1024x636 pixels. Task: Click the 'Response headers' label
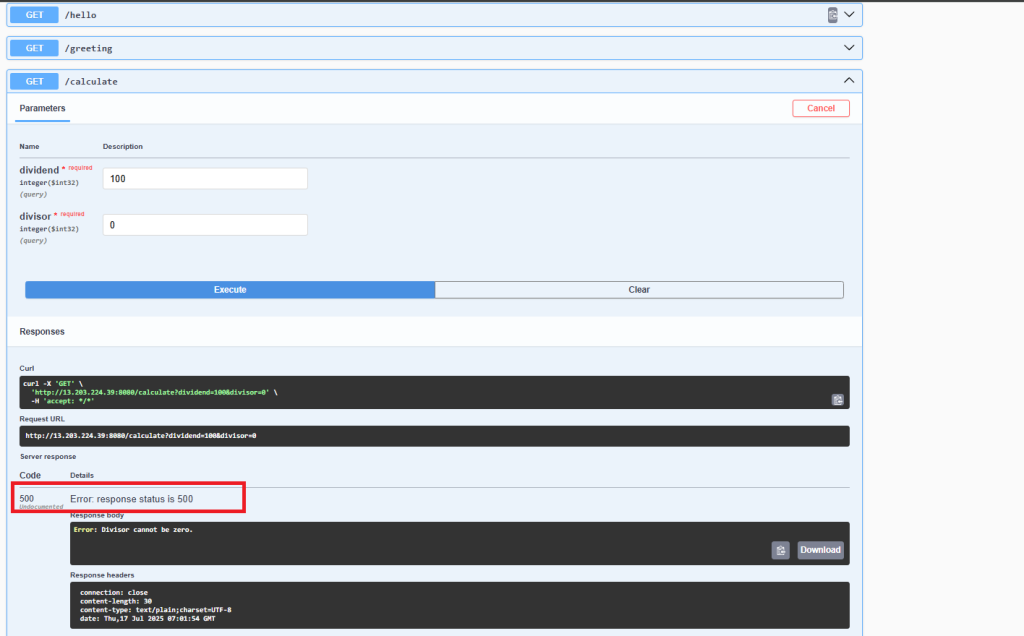102,575
